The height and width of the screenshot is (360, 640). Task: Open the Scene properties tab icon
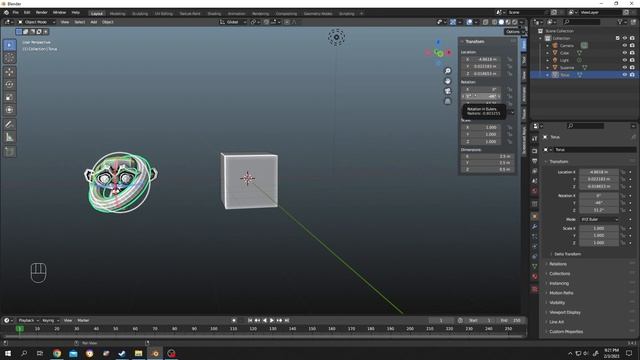(534, 181)
